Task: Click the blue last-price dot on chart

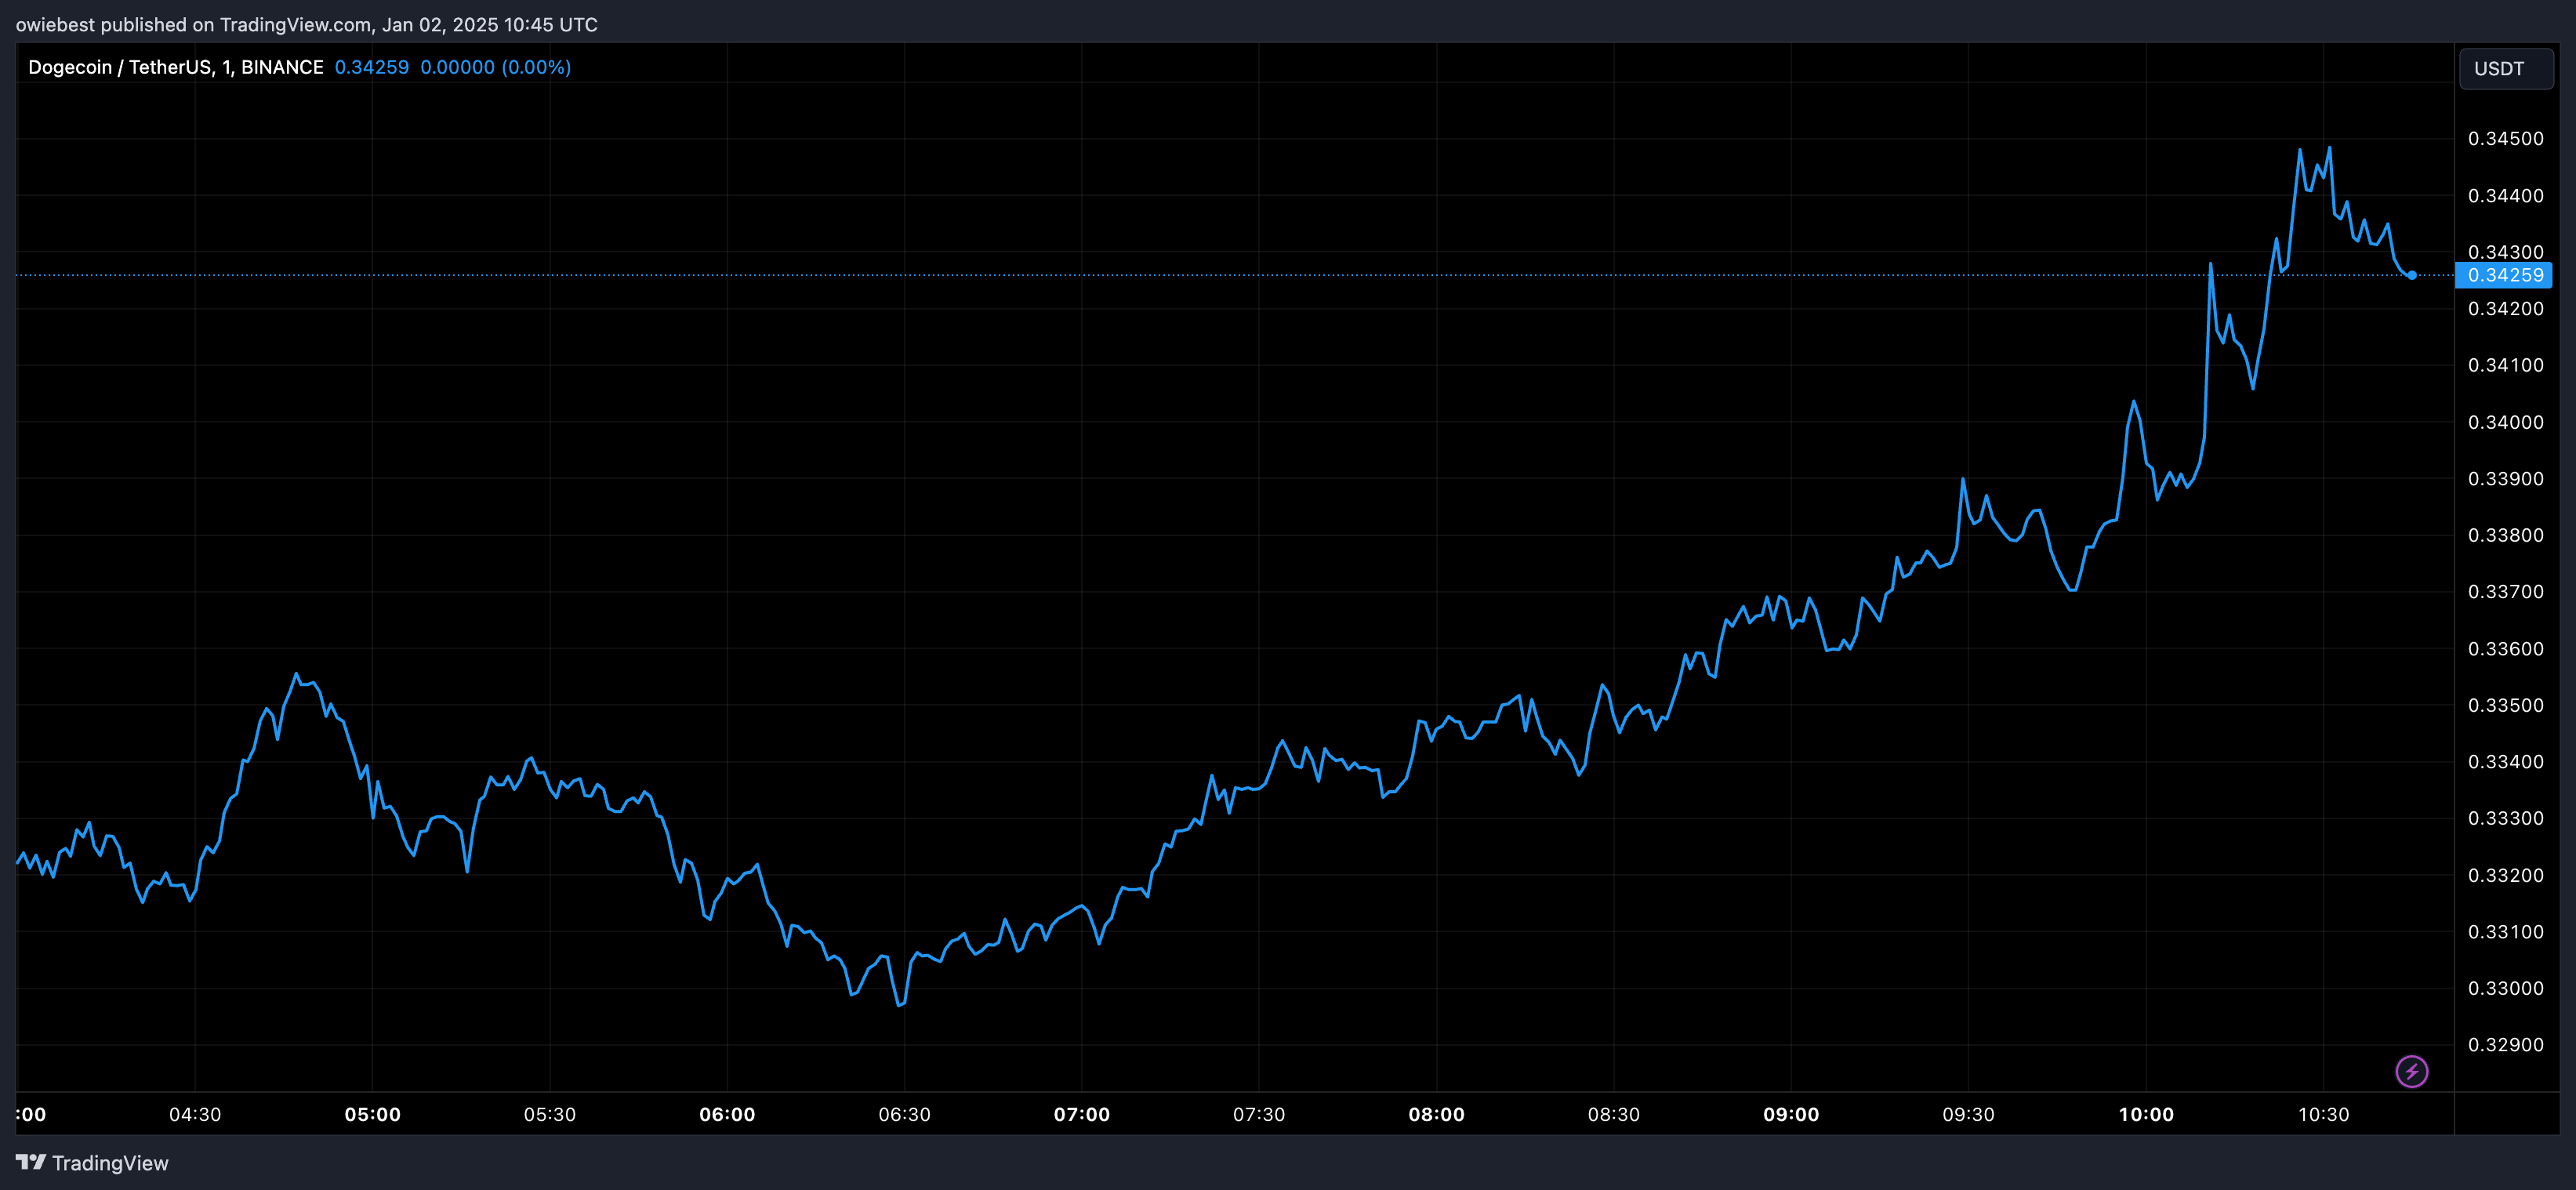Action: tap(2412, 275)
